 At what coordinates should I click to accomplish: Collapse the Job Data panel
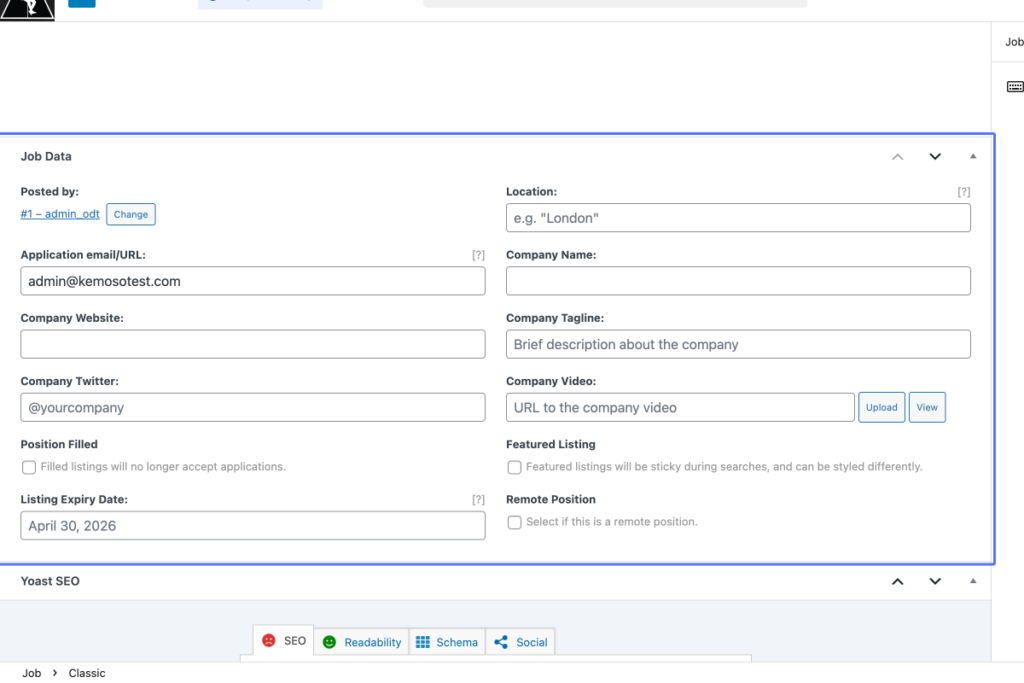973,157
